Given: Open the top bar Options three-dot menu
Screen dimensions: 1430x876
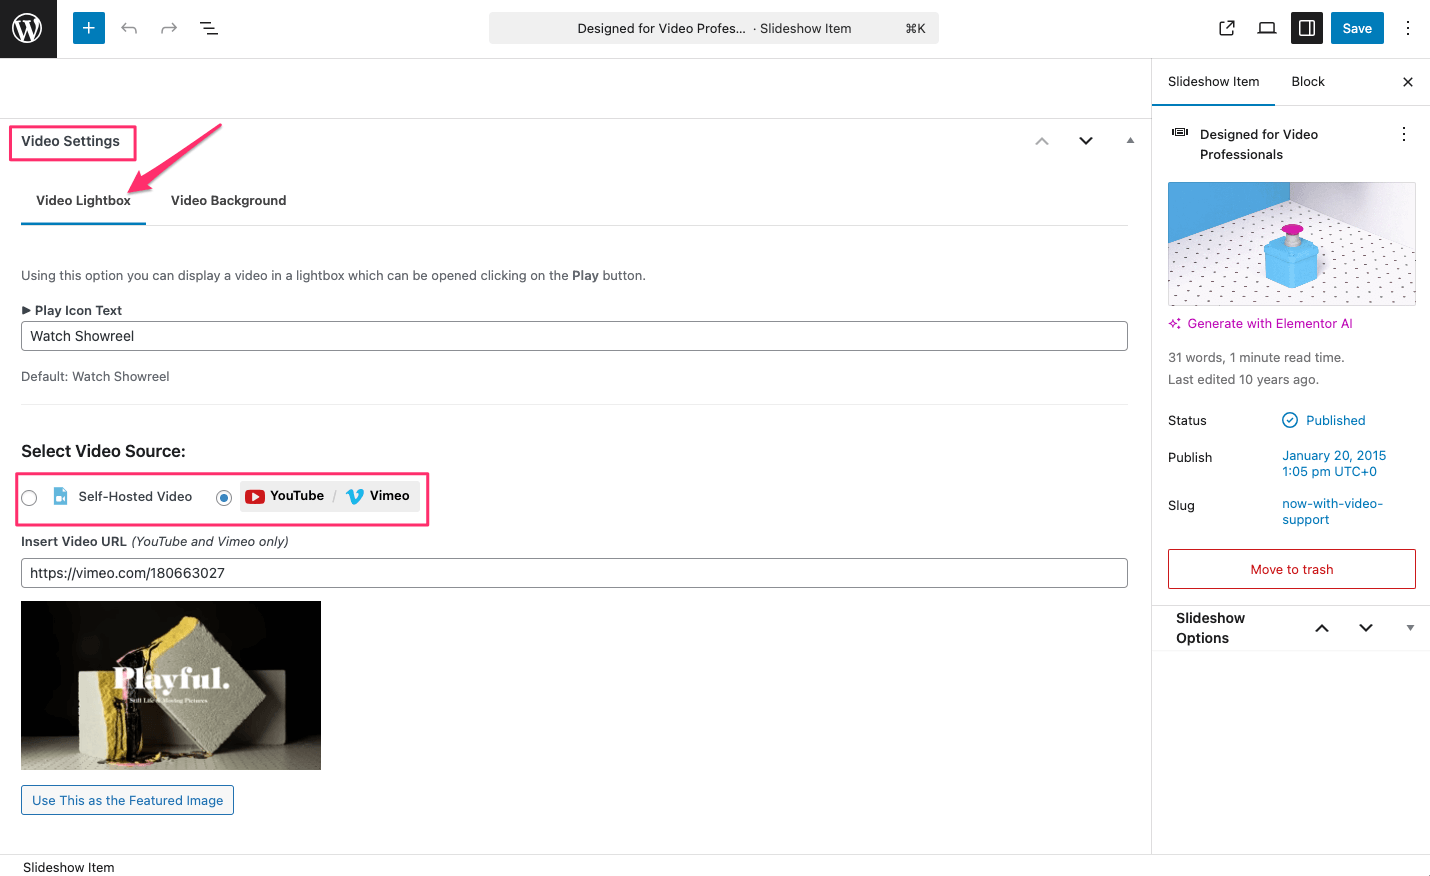Looking at the screenshot, I should click(x=1408, y=28).
